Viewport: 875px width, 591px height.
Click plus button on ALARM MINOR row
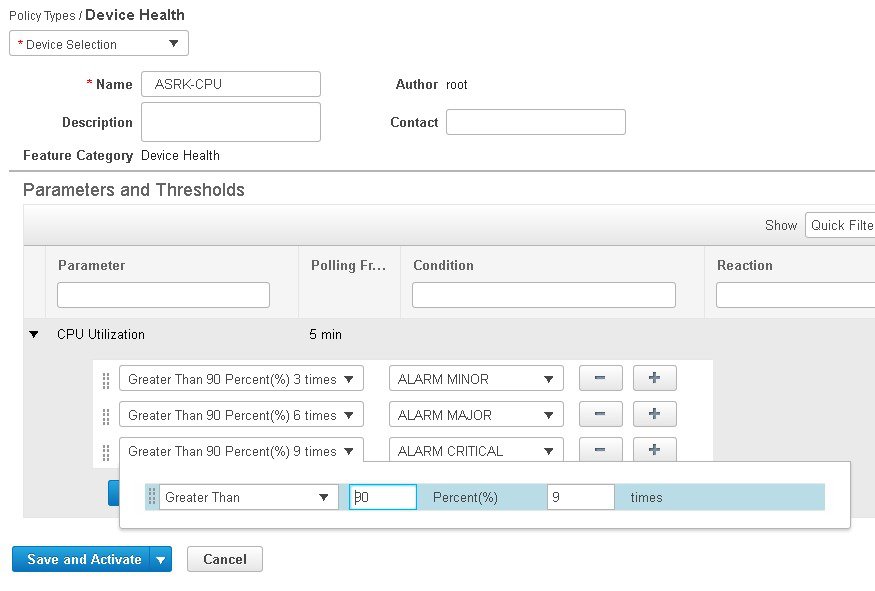[x=655, y=379]
